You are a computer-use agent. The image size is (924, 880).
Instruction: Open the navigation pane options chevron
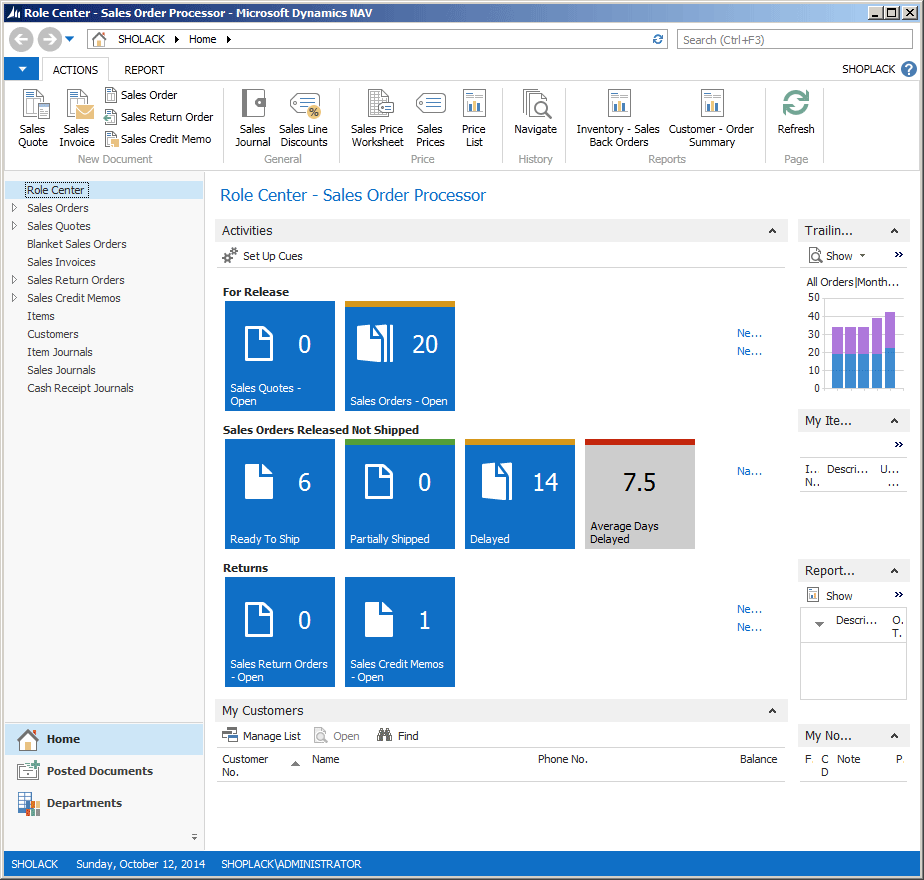[194, 837]
